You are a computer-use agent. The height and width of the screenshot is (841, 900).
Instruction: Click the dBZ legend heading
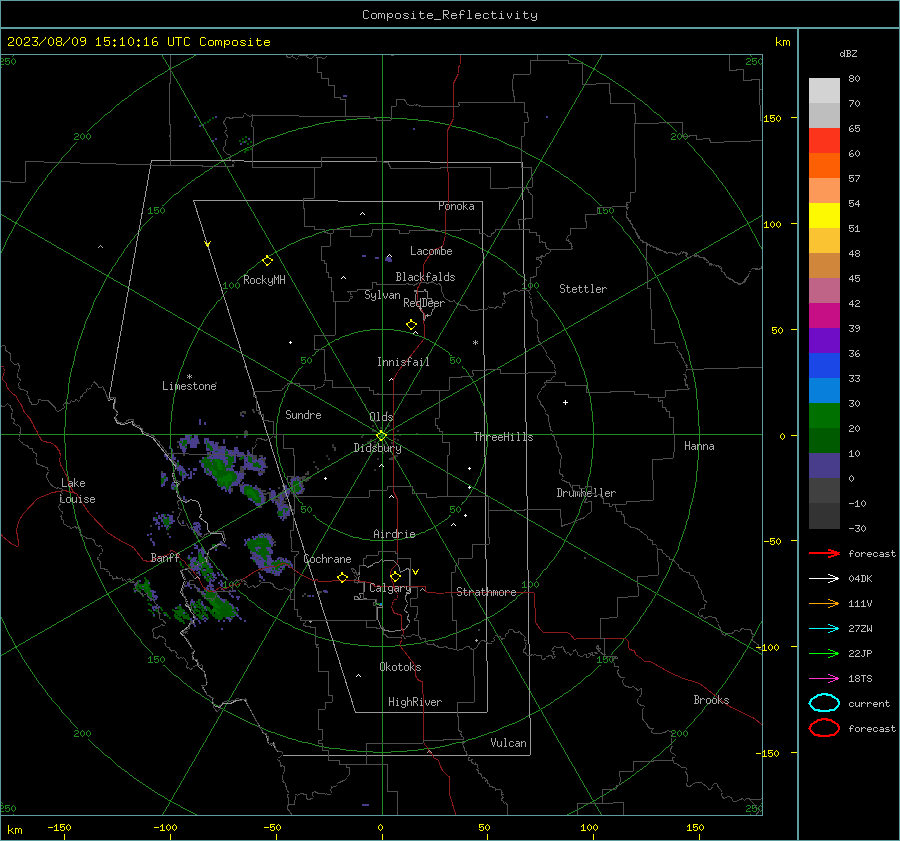848,54
